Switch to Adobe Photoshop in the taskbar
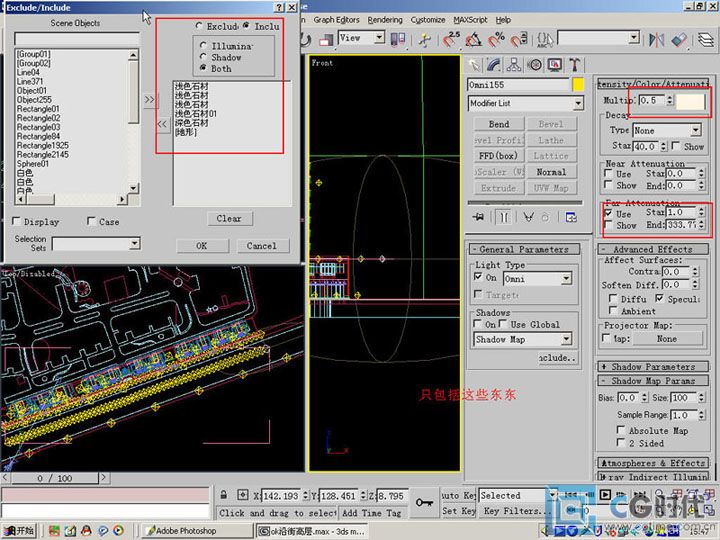Viewport: 720px width, 540px height. point(197,531)
